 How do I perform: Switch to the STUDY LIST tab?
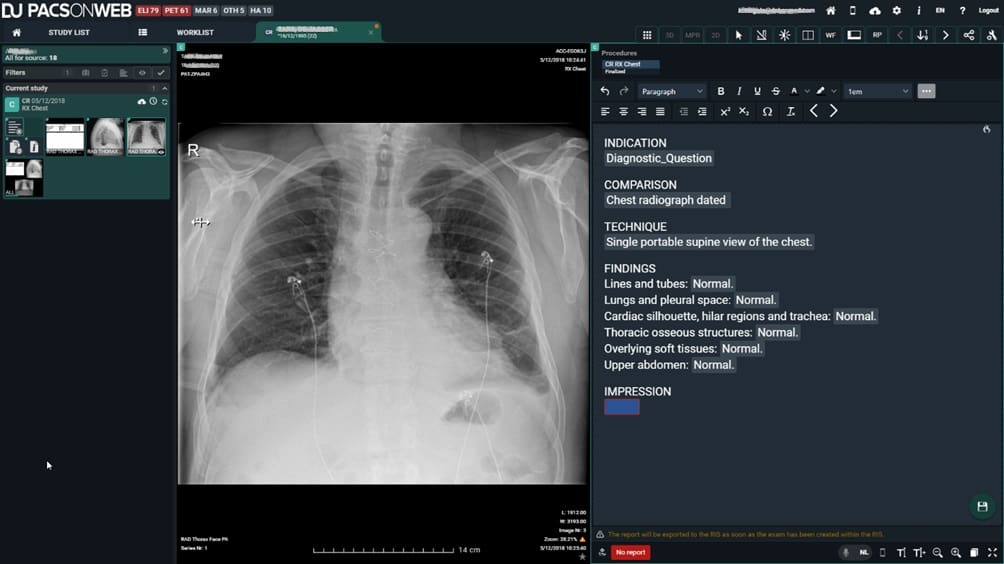pyautogui.click(x=69, y=33)
